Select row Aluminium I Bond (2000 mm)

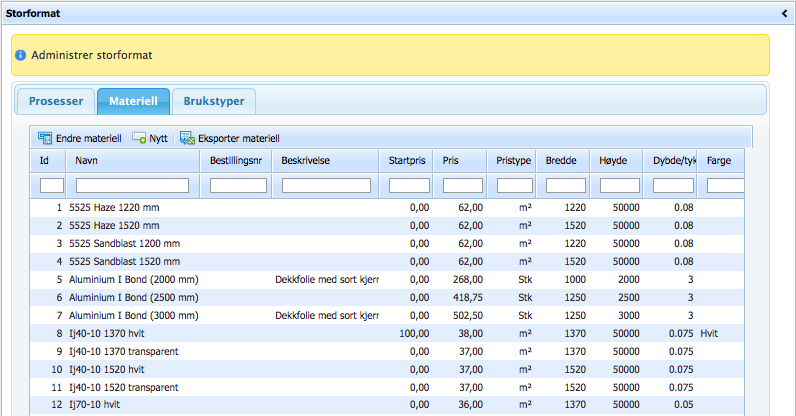tap(134, 279)
